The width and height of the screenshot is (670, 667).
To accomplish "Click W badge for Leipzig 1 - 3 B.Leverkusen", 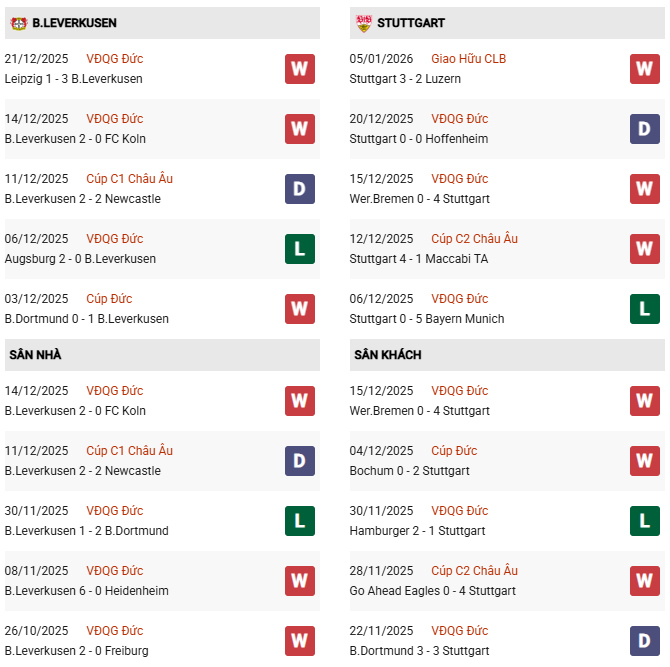I will tap(299, 69).
